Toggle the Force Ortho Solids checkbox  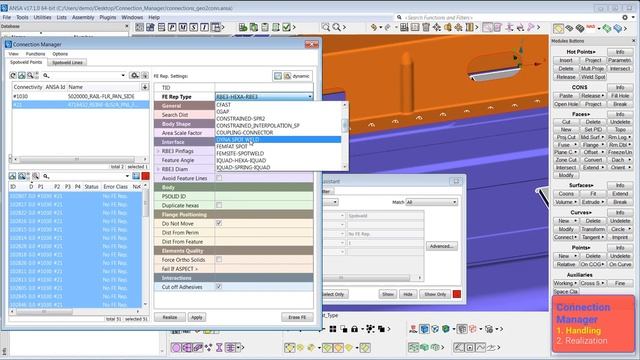pos(219,259)
